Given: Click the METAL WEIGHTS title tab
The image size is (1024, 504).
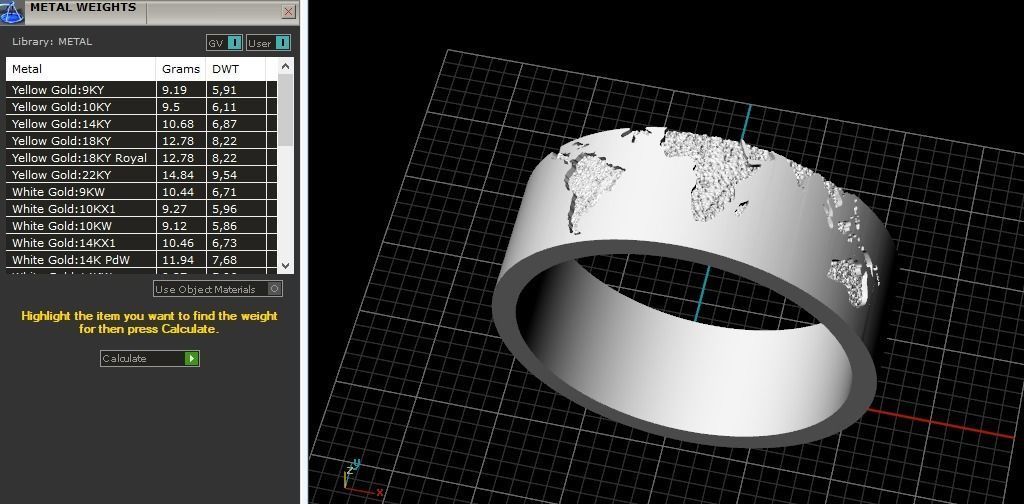Looking at the screenshot, I should pyautogui.click(x=85, y=9).
